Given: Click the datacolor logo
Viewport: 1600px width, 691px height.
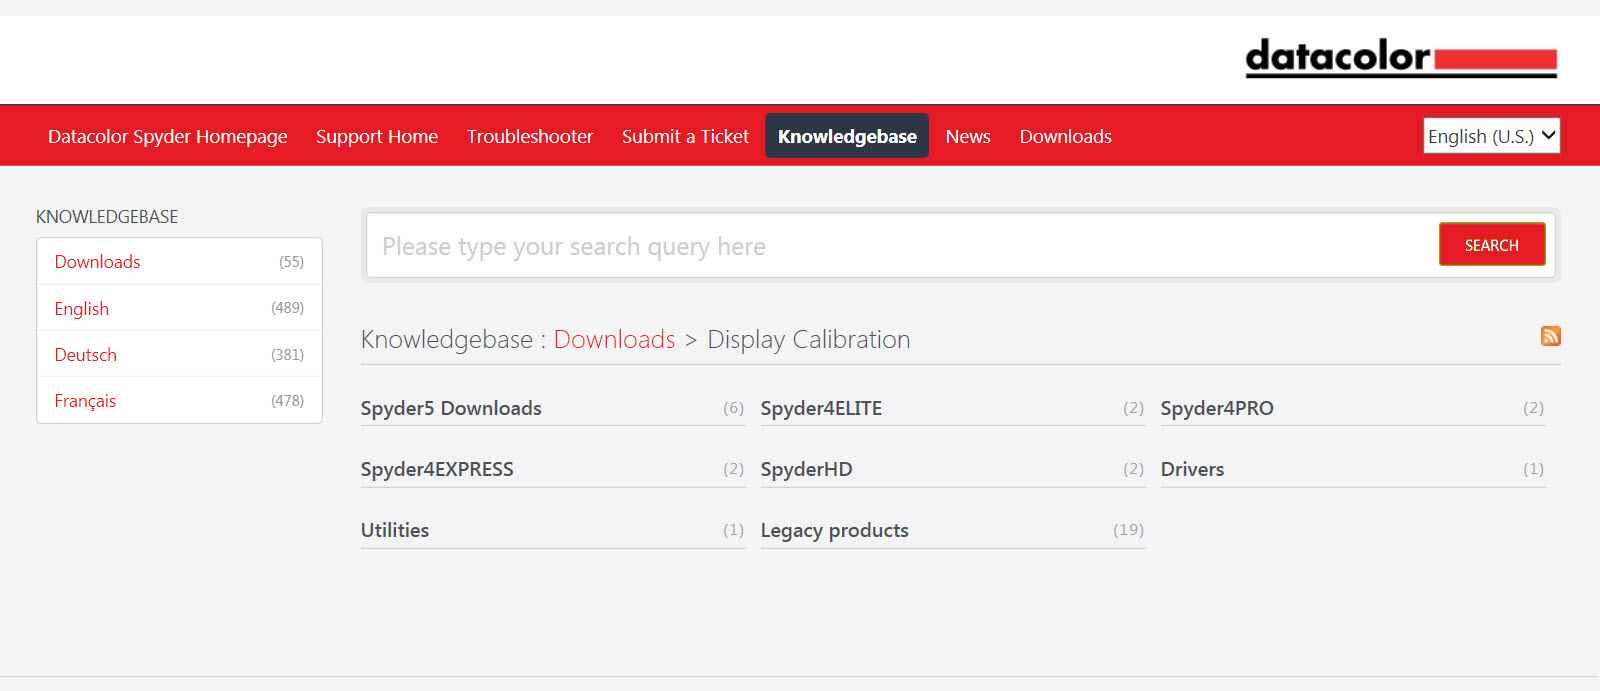Looking at the screenshot, I should 1401,58.
